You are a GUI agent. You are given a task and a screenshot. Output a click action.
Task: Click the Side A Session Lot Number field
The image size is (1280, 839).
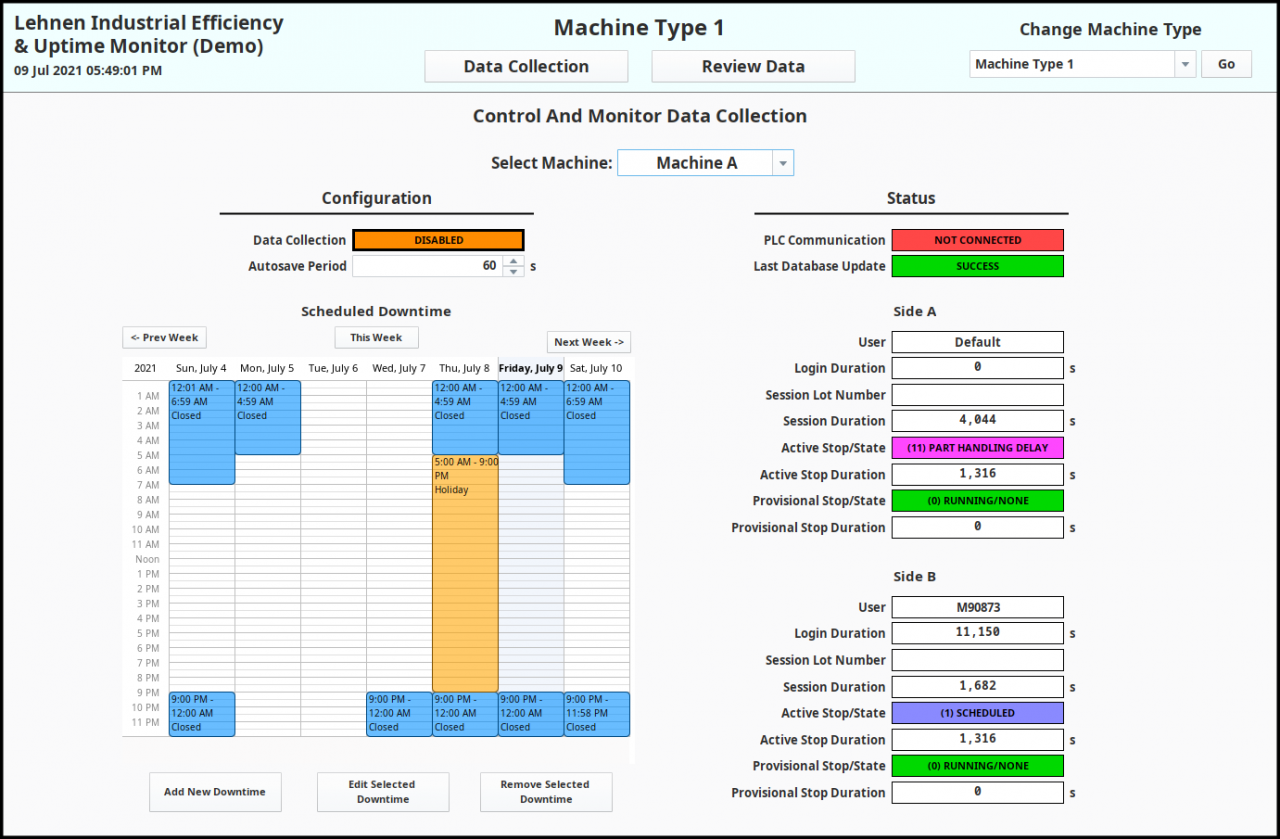point(977,395)
